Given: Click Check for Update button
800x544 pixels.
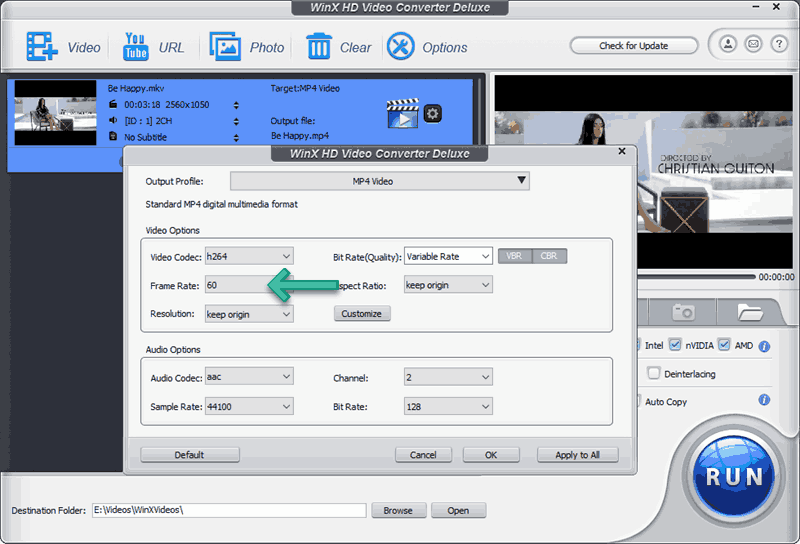Looking at the screenshot, I should click(x=634, y=45).
